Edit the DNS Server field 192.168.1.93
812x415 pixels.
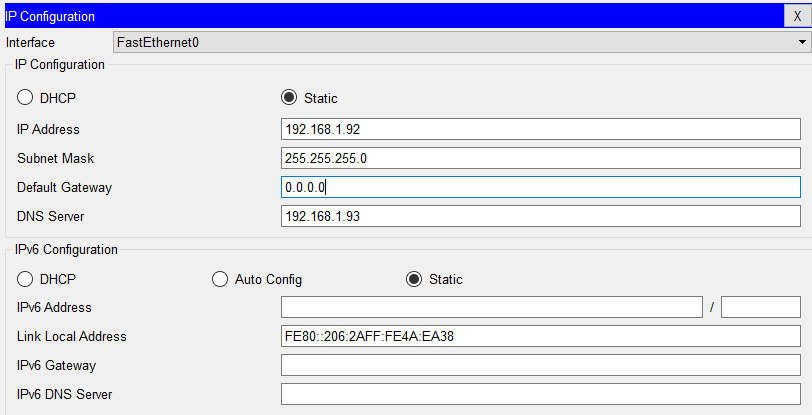[x=541, y=216]
